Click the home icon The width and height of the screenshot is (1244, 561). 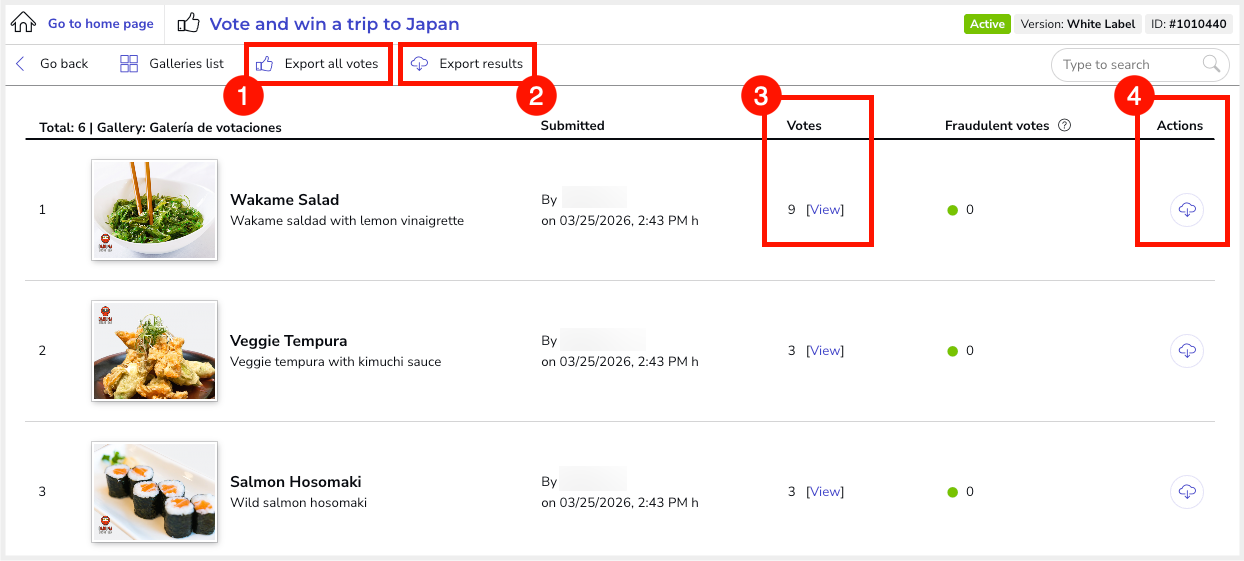(x=23, y=23)
